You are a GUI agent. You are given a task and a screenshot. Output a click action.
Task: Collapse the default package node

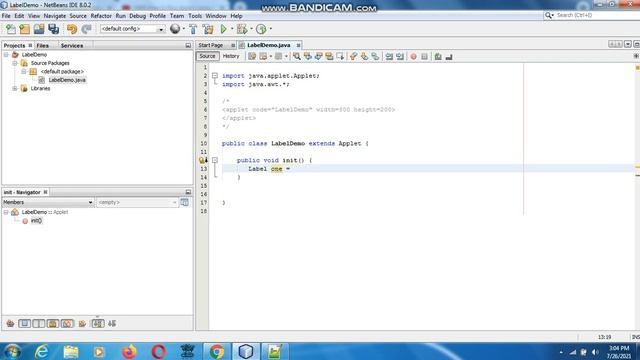point(24,71)
